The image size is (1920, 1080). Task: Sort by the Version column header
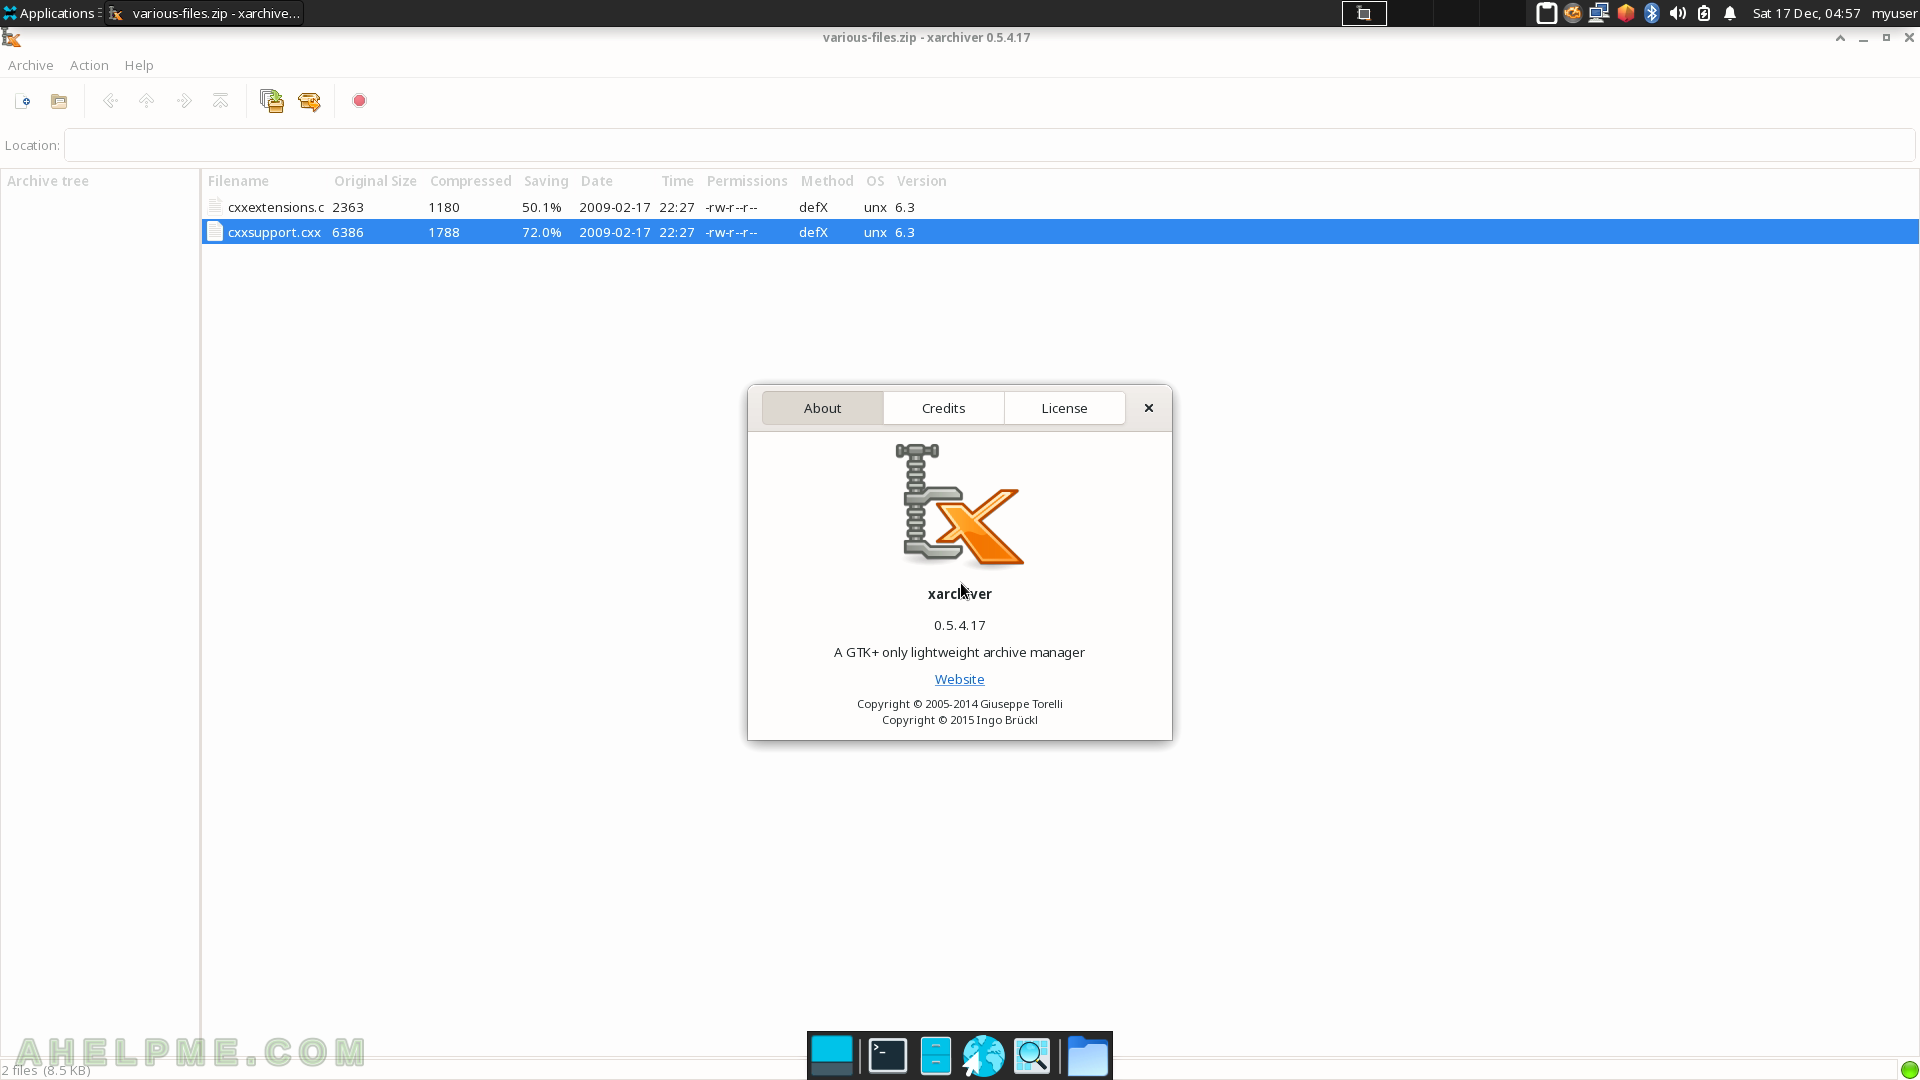pos(921,181)
